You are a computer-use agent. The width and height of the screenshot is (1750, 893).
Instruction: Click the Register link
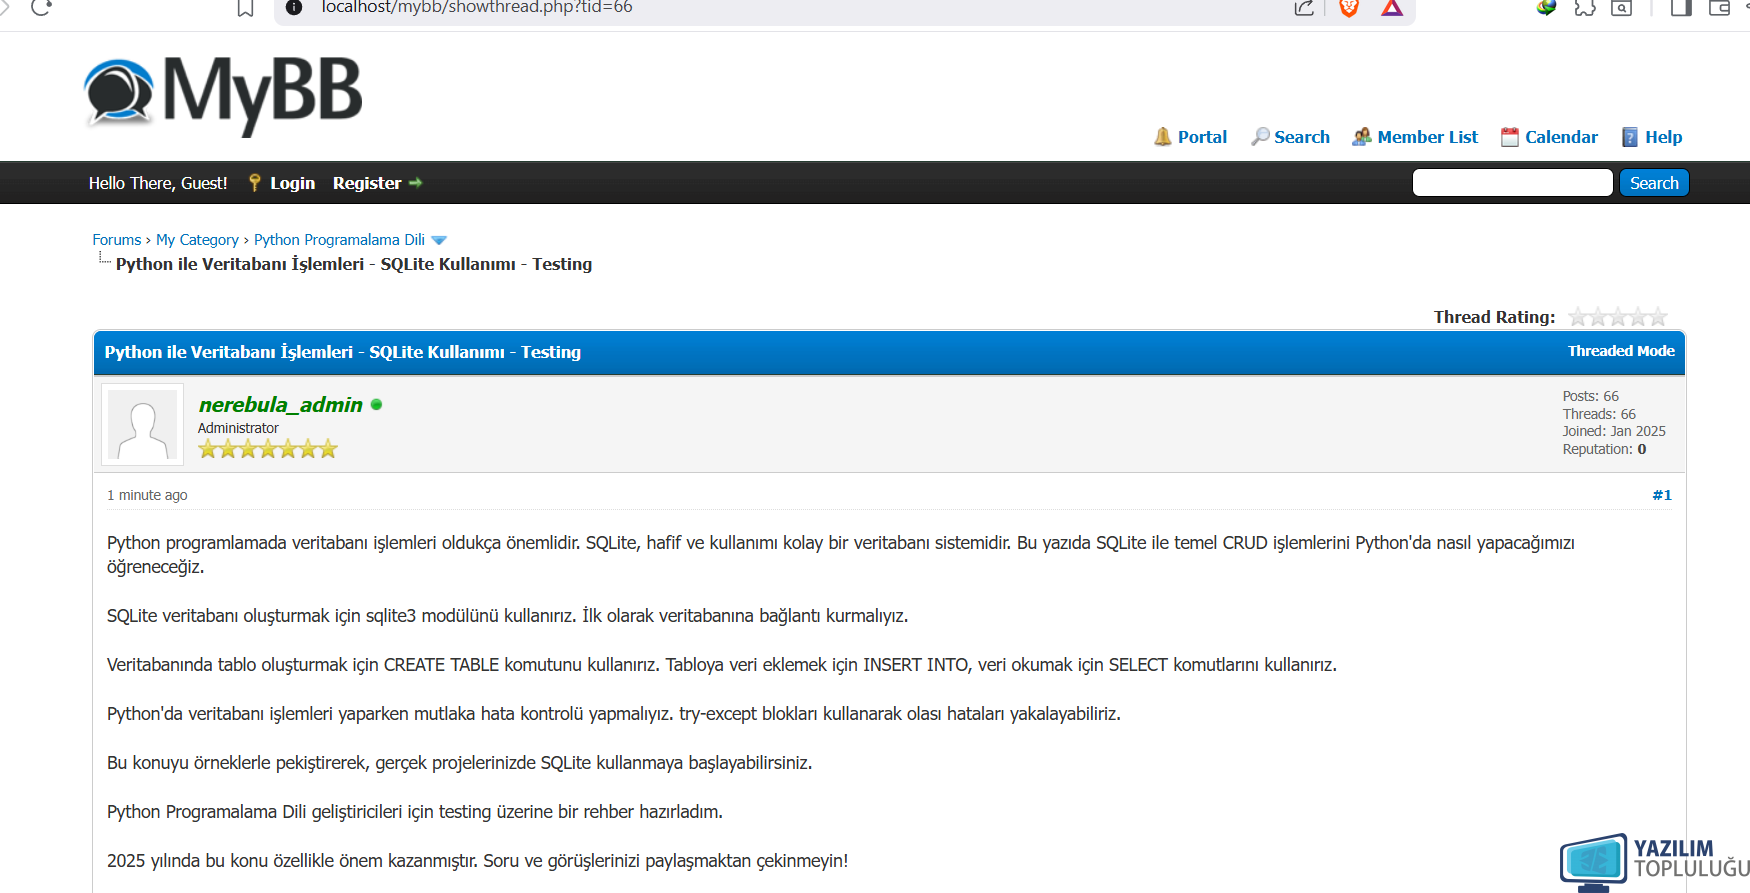pyautogui.click(x=367, y=183)
